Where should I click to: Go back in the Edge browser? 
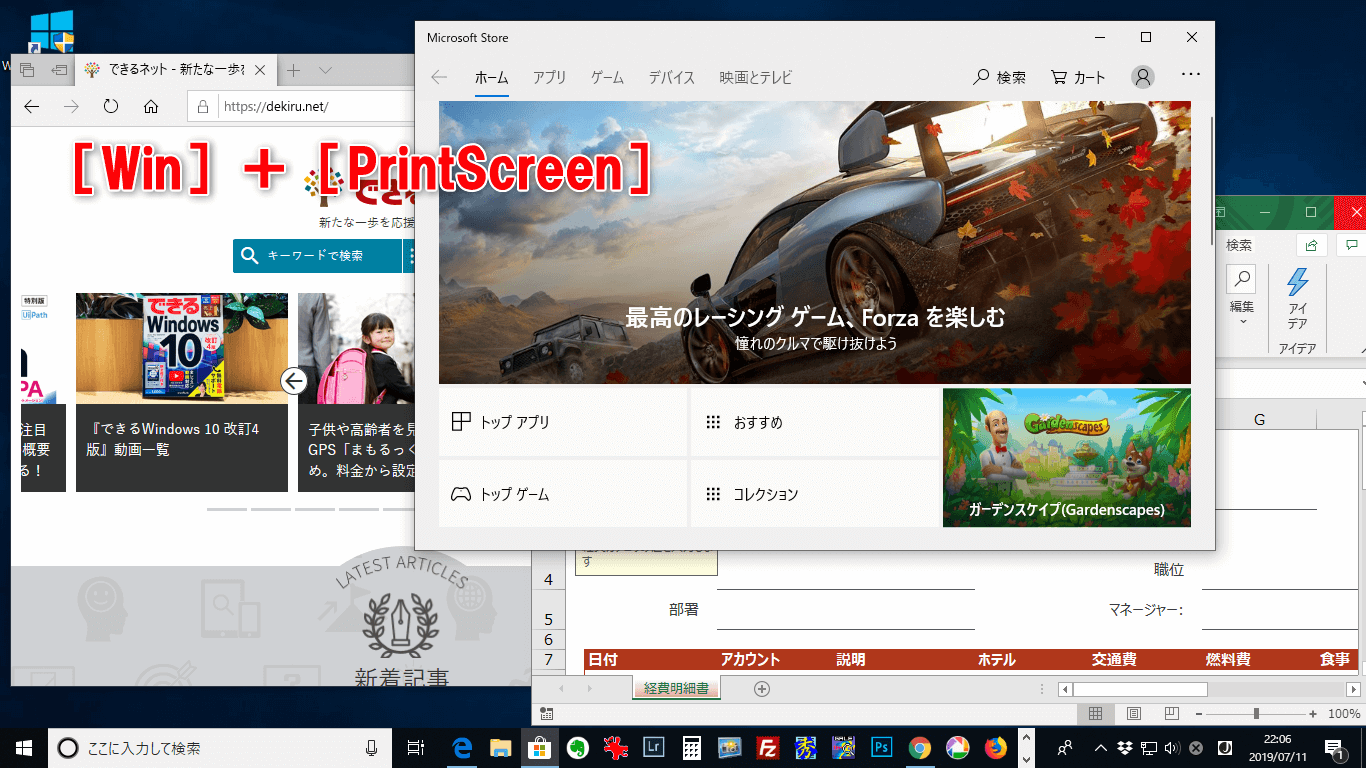point(32,107)
